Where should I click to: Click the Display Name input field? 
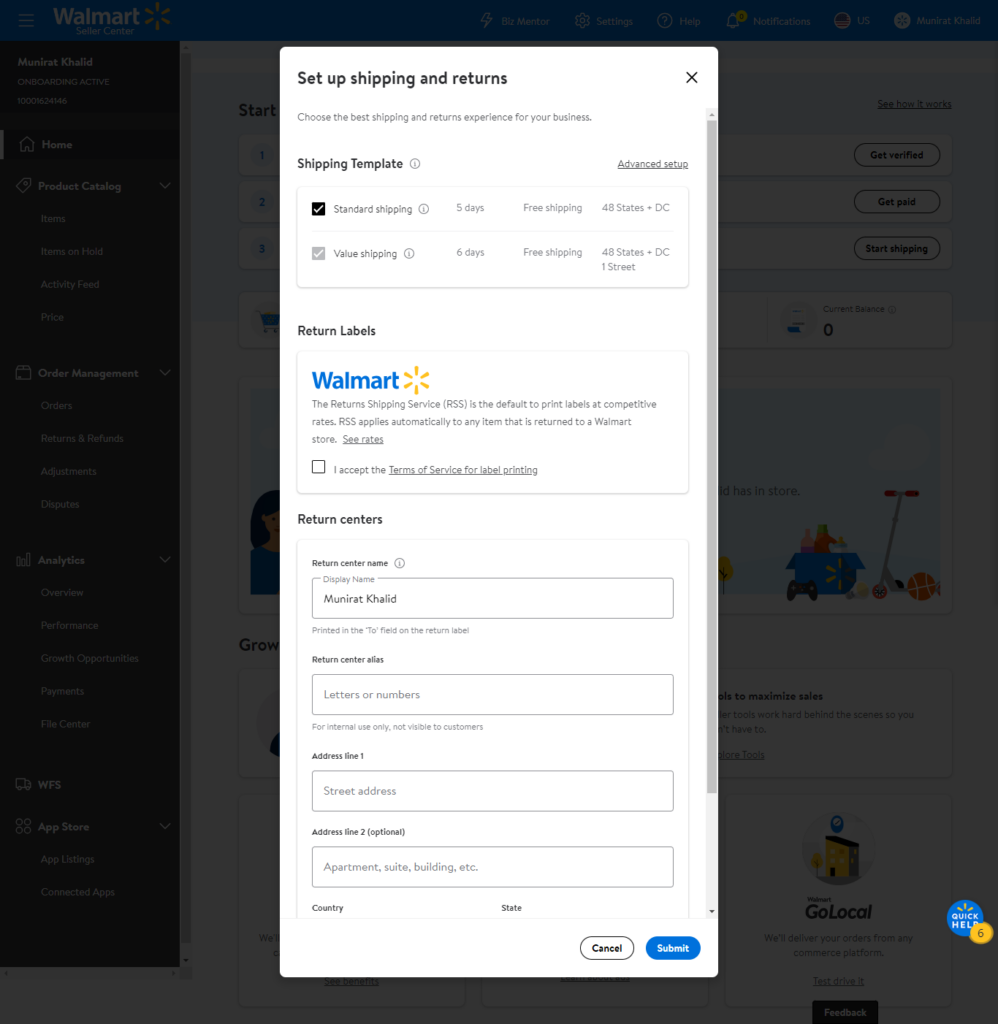pyautogui.click(x=492, y=598)
